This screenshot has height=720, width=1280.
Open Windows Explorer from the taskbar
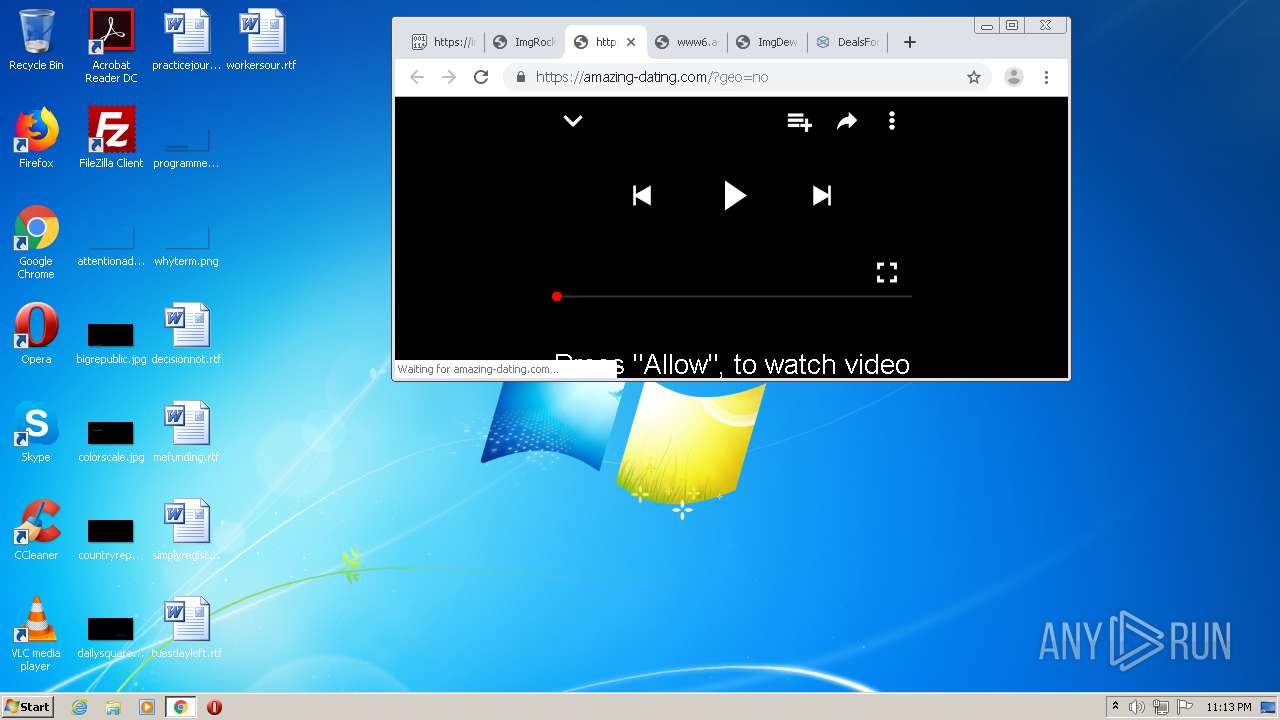tap(113, 707)
